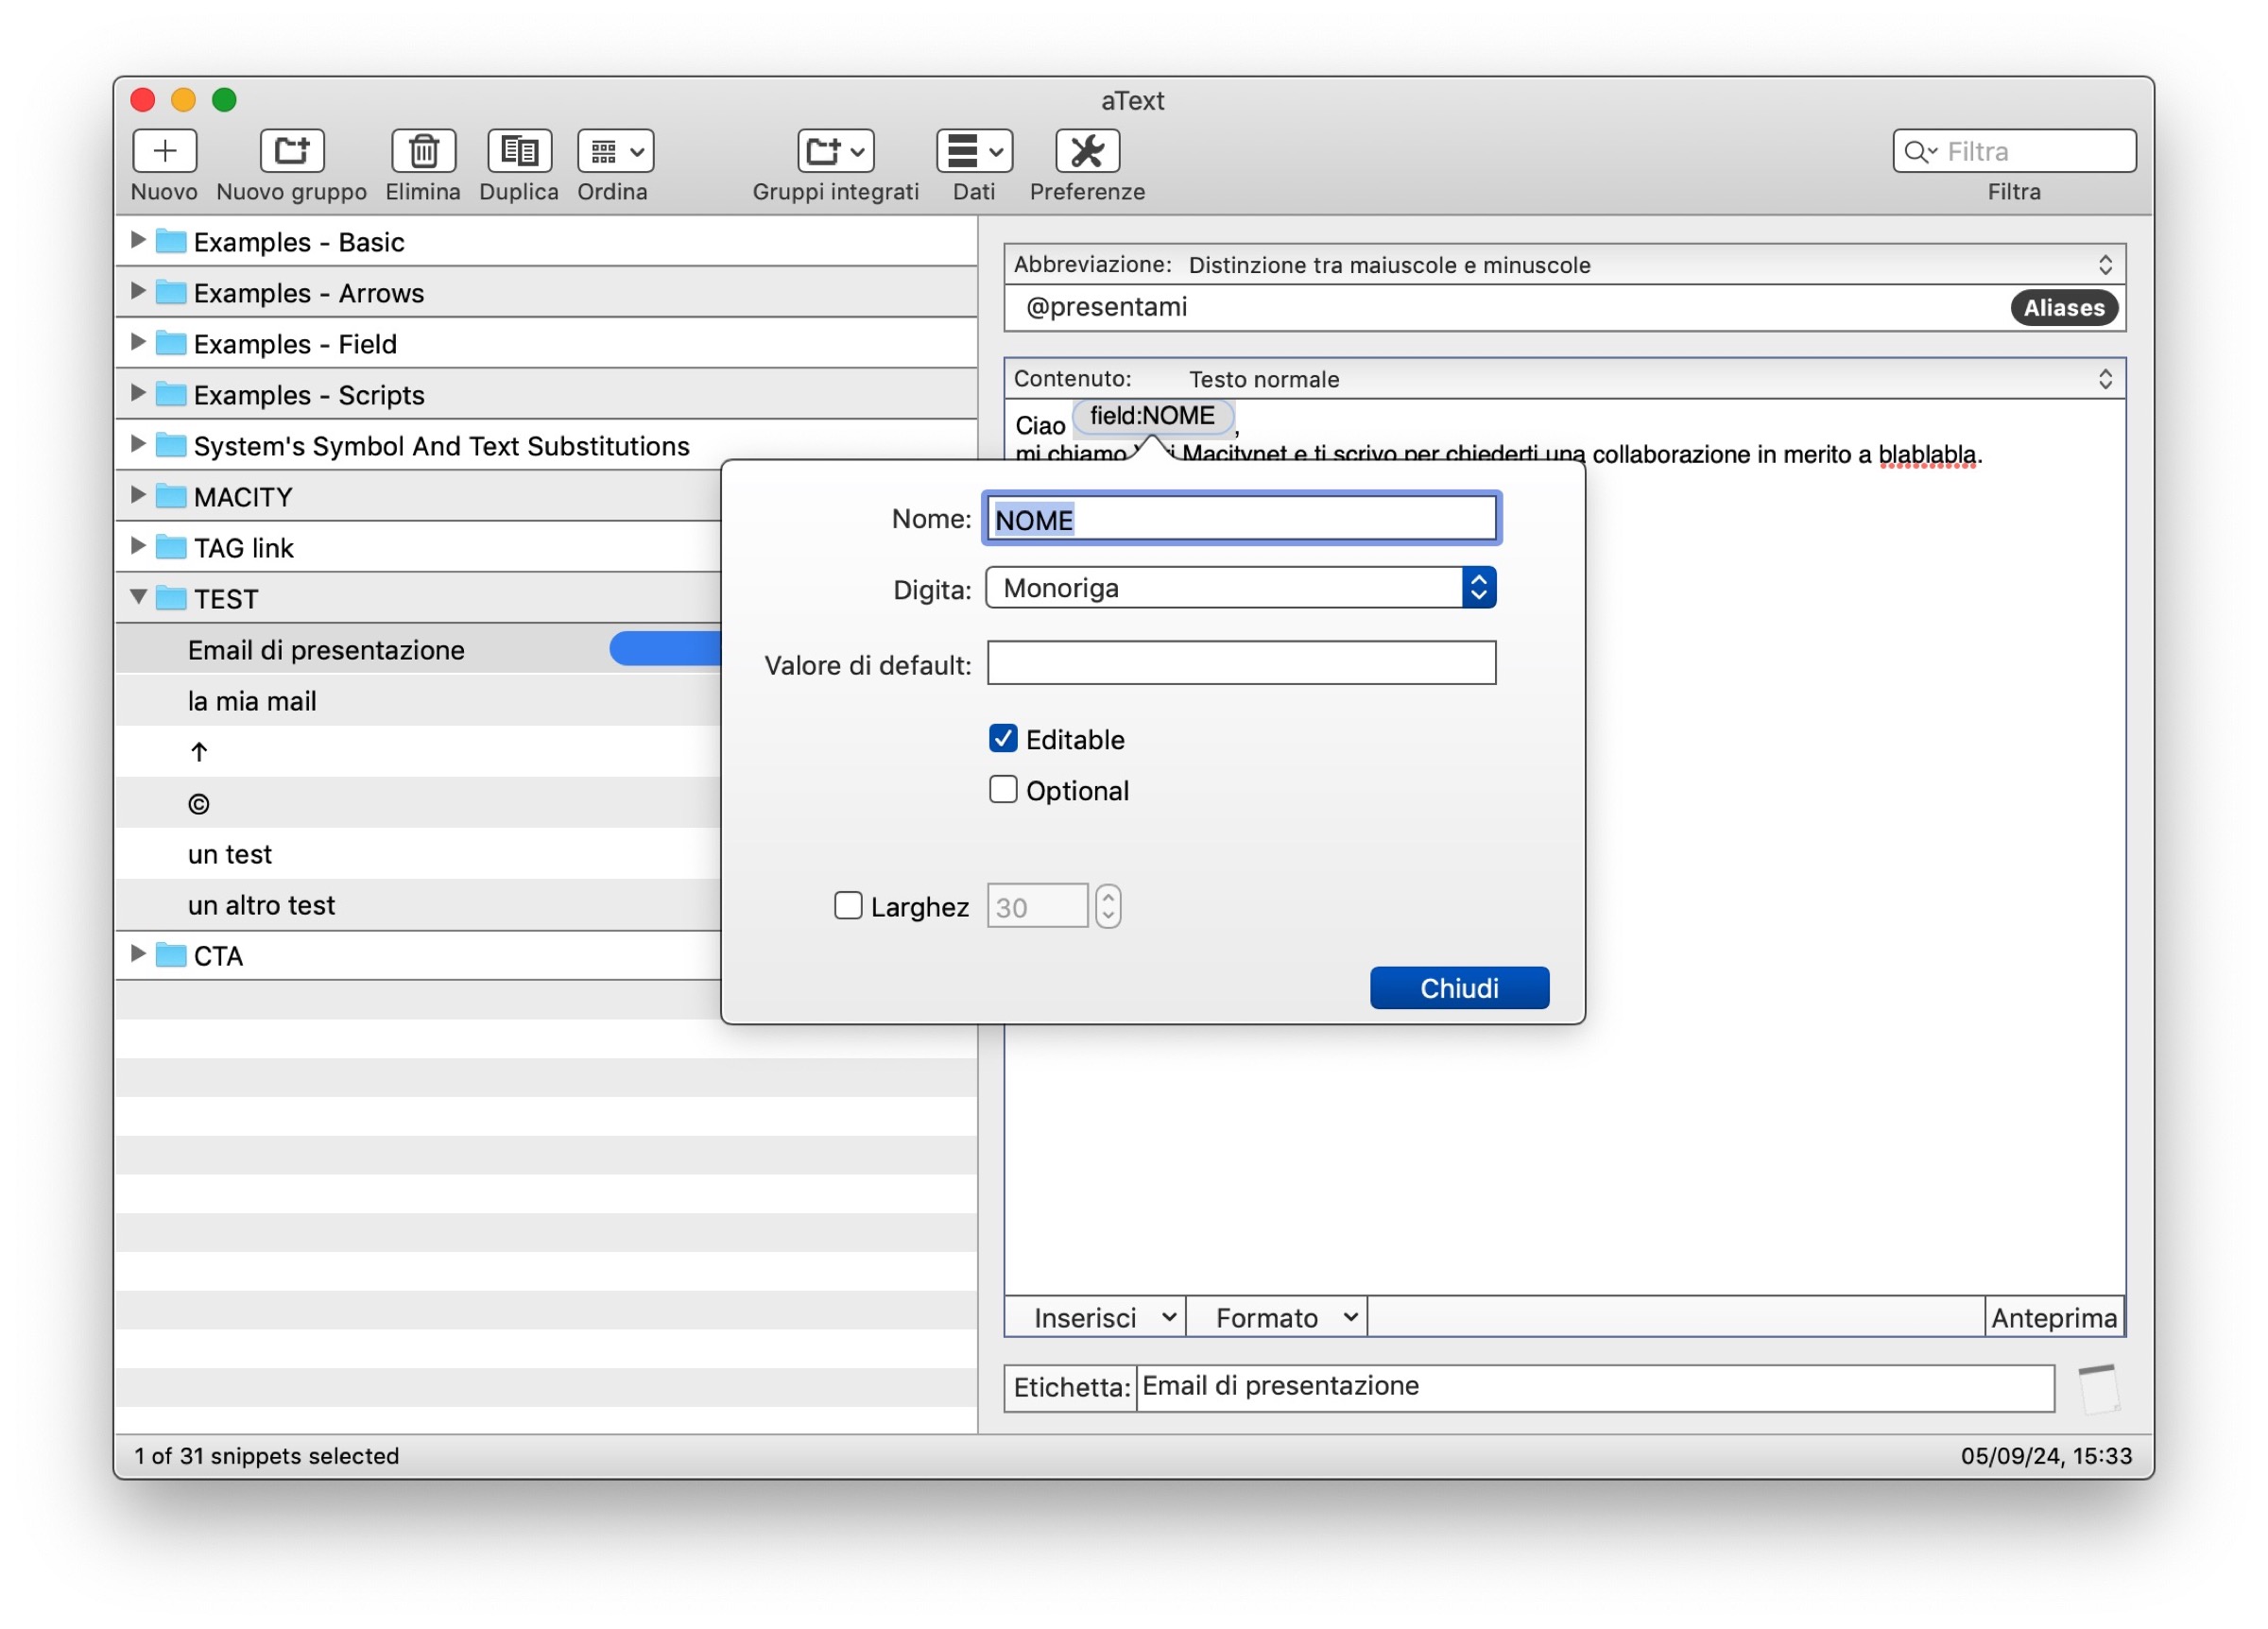Tick the Larghez width checkbox
Screen dimensions: 2268x1629
(847, 905)
